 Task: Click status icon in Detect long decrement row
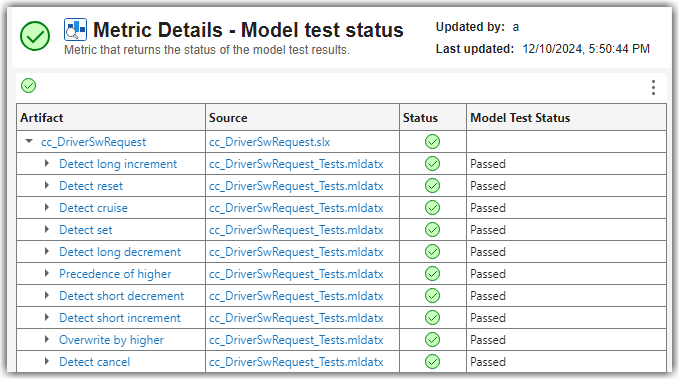pos(432,252)
